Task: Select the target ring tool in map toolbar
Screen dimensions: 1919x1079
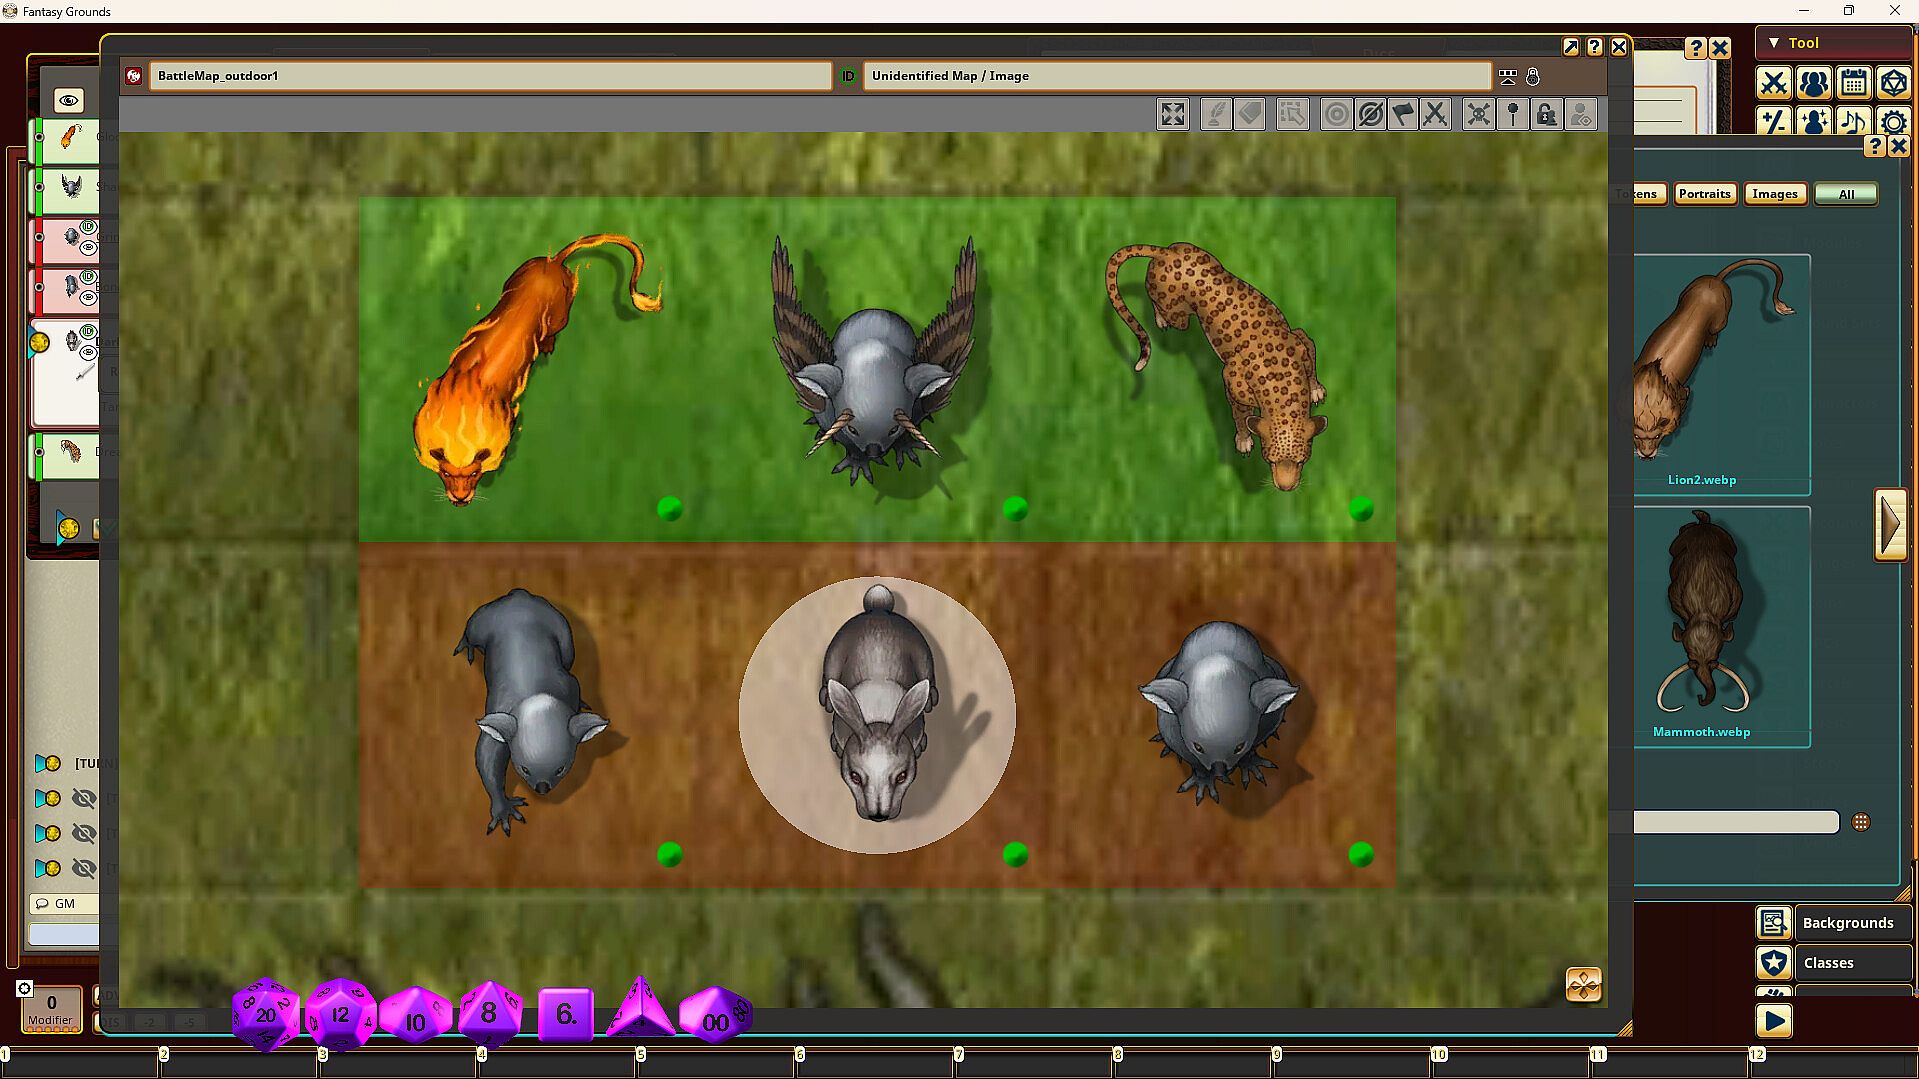Action: (1336, 115)
